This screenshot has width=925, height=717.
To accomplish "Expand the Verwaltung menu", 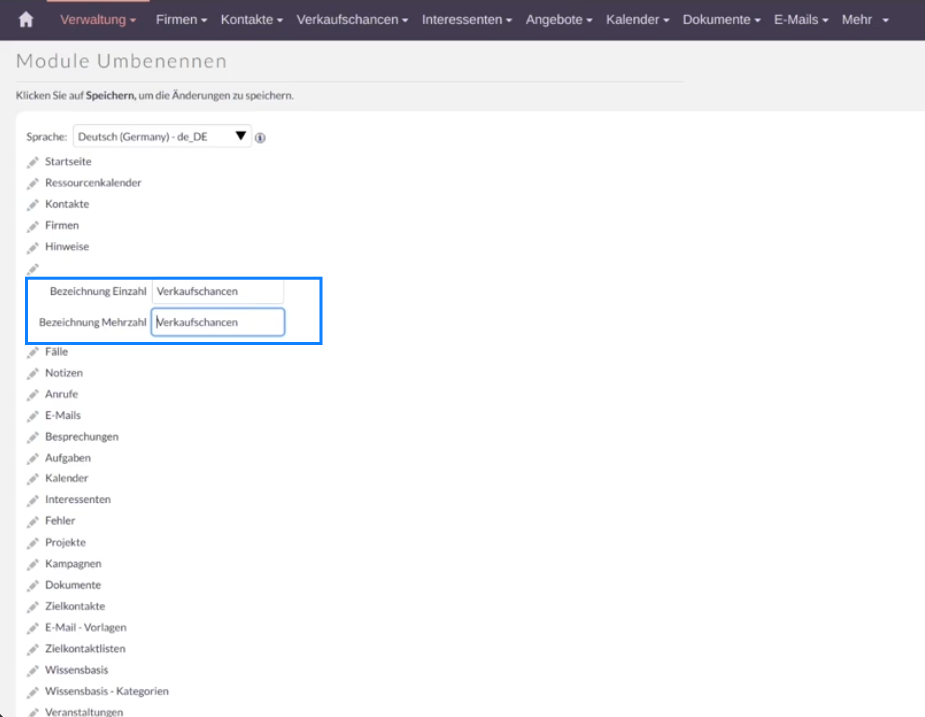I will (98, 20).
